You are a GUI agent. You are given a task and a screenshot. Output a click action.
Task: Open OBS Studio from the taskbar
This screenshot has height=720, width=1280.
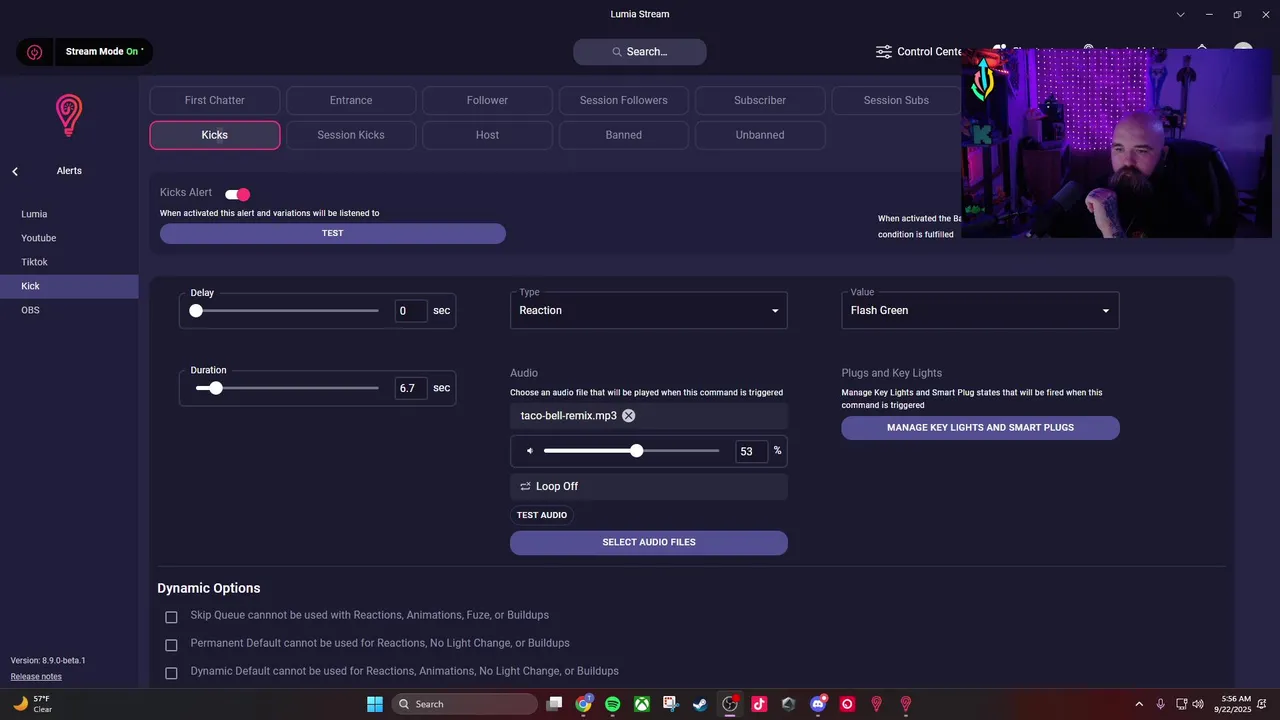[x=730, y=704]
